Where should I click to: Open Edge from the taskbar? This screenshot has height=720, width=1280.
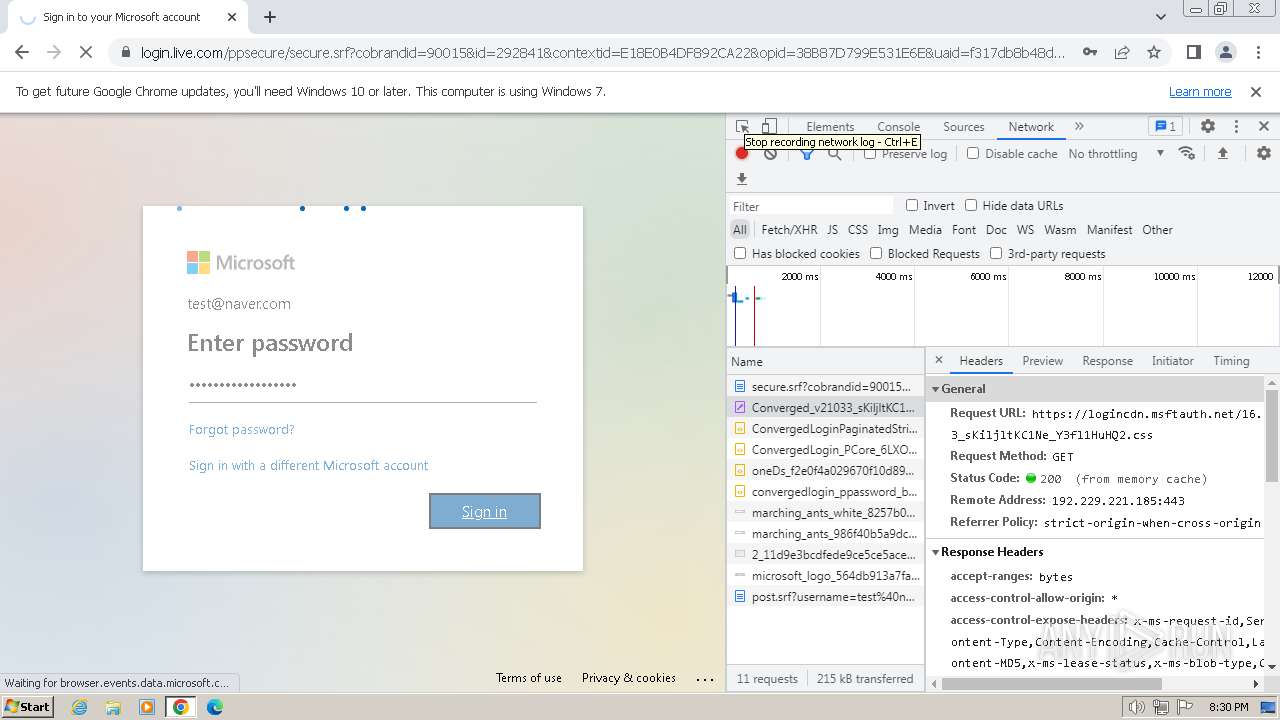[x=214, y=707]
